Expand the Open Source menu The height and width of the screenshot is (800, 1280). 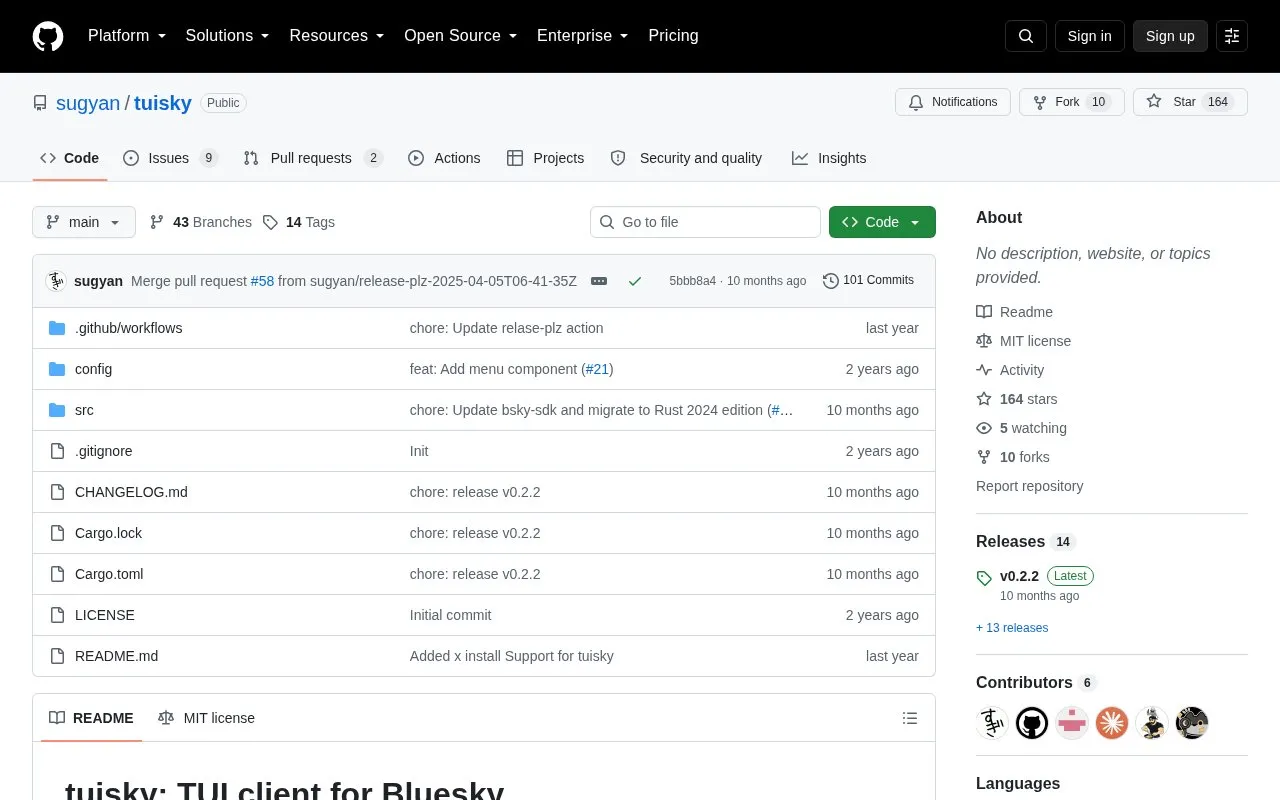pos(461,36)
